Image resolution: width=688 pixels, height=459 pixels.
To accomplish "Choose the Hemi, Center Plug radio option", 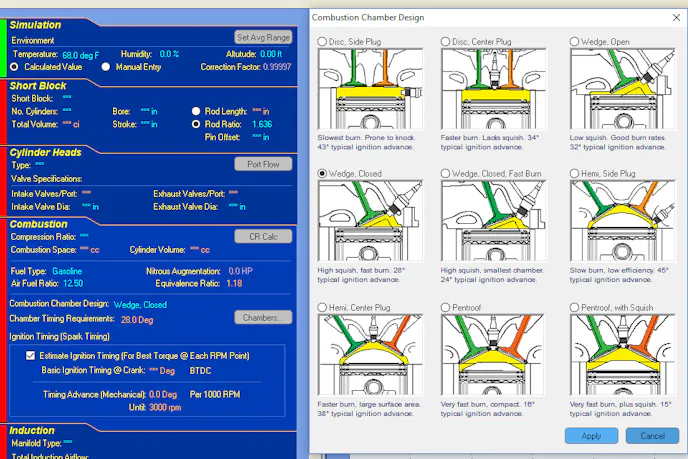I will click(322, 307).
